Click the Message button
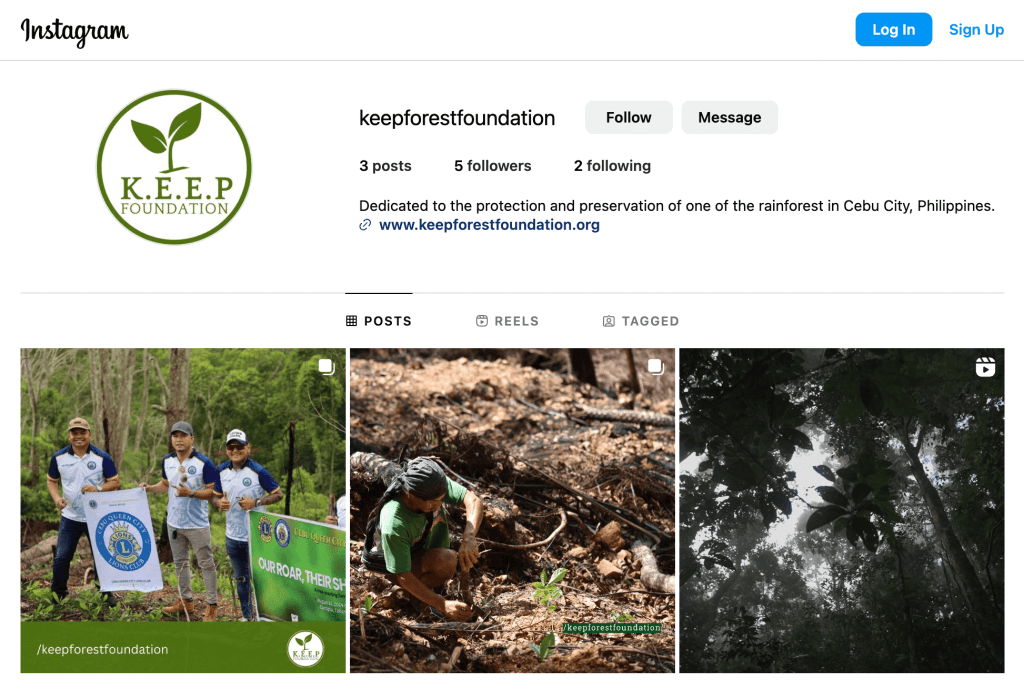Screen dimensions: 1024x690 [729, 118]
